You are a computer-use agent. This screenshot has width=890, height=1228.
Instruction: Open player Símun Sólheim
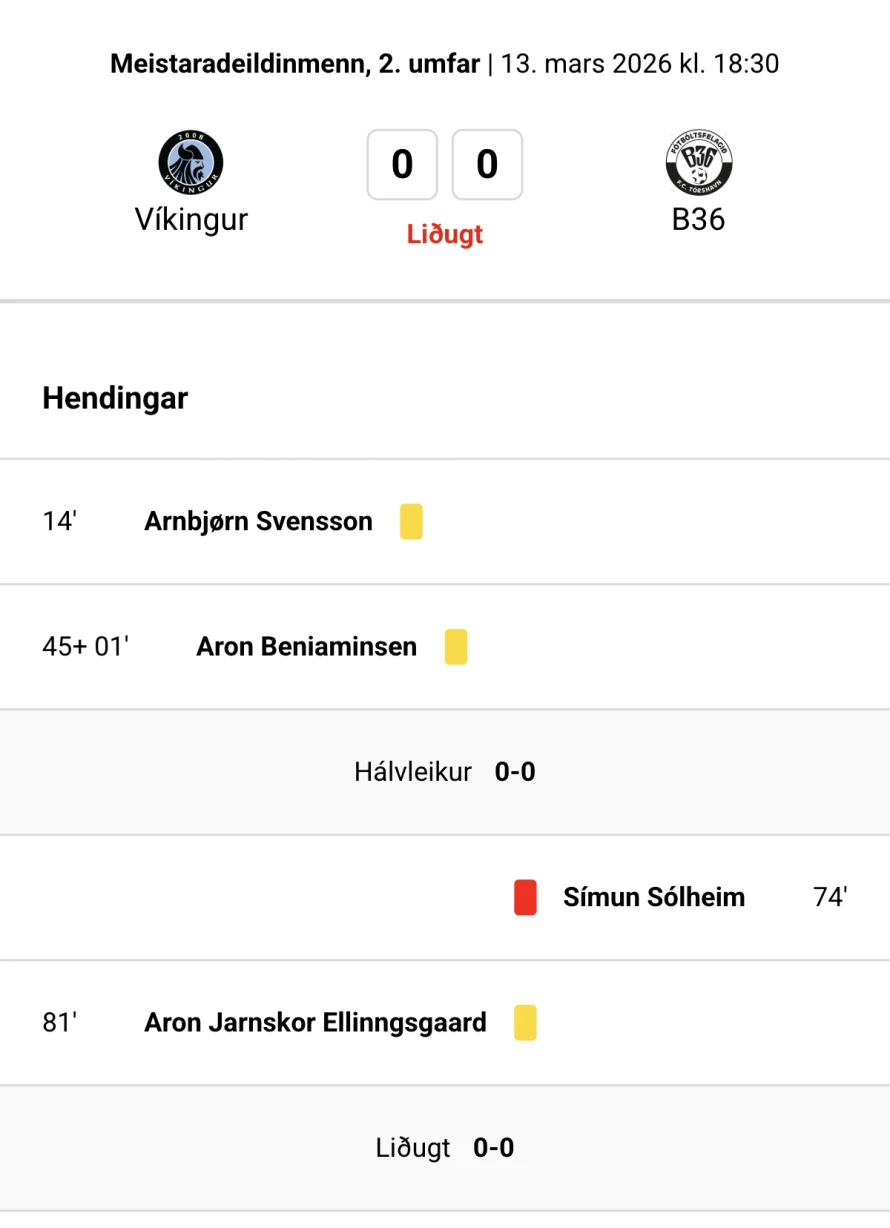pyautogui.click(x=654, y=897)
